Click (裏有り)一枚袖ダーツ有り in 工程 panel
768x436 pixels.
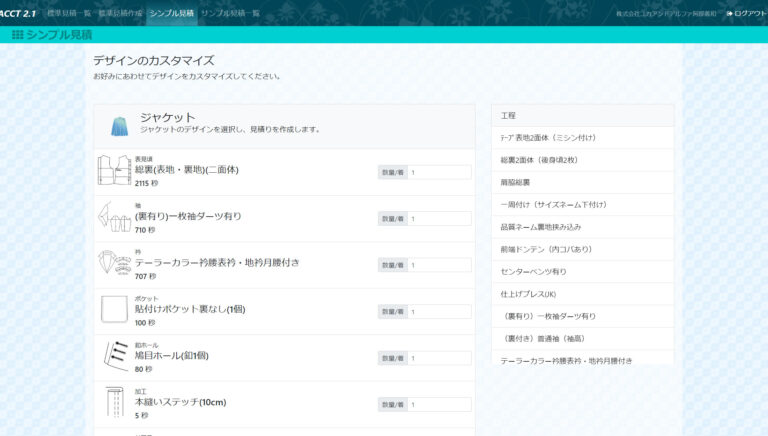pos(582,316)
